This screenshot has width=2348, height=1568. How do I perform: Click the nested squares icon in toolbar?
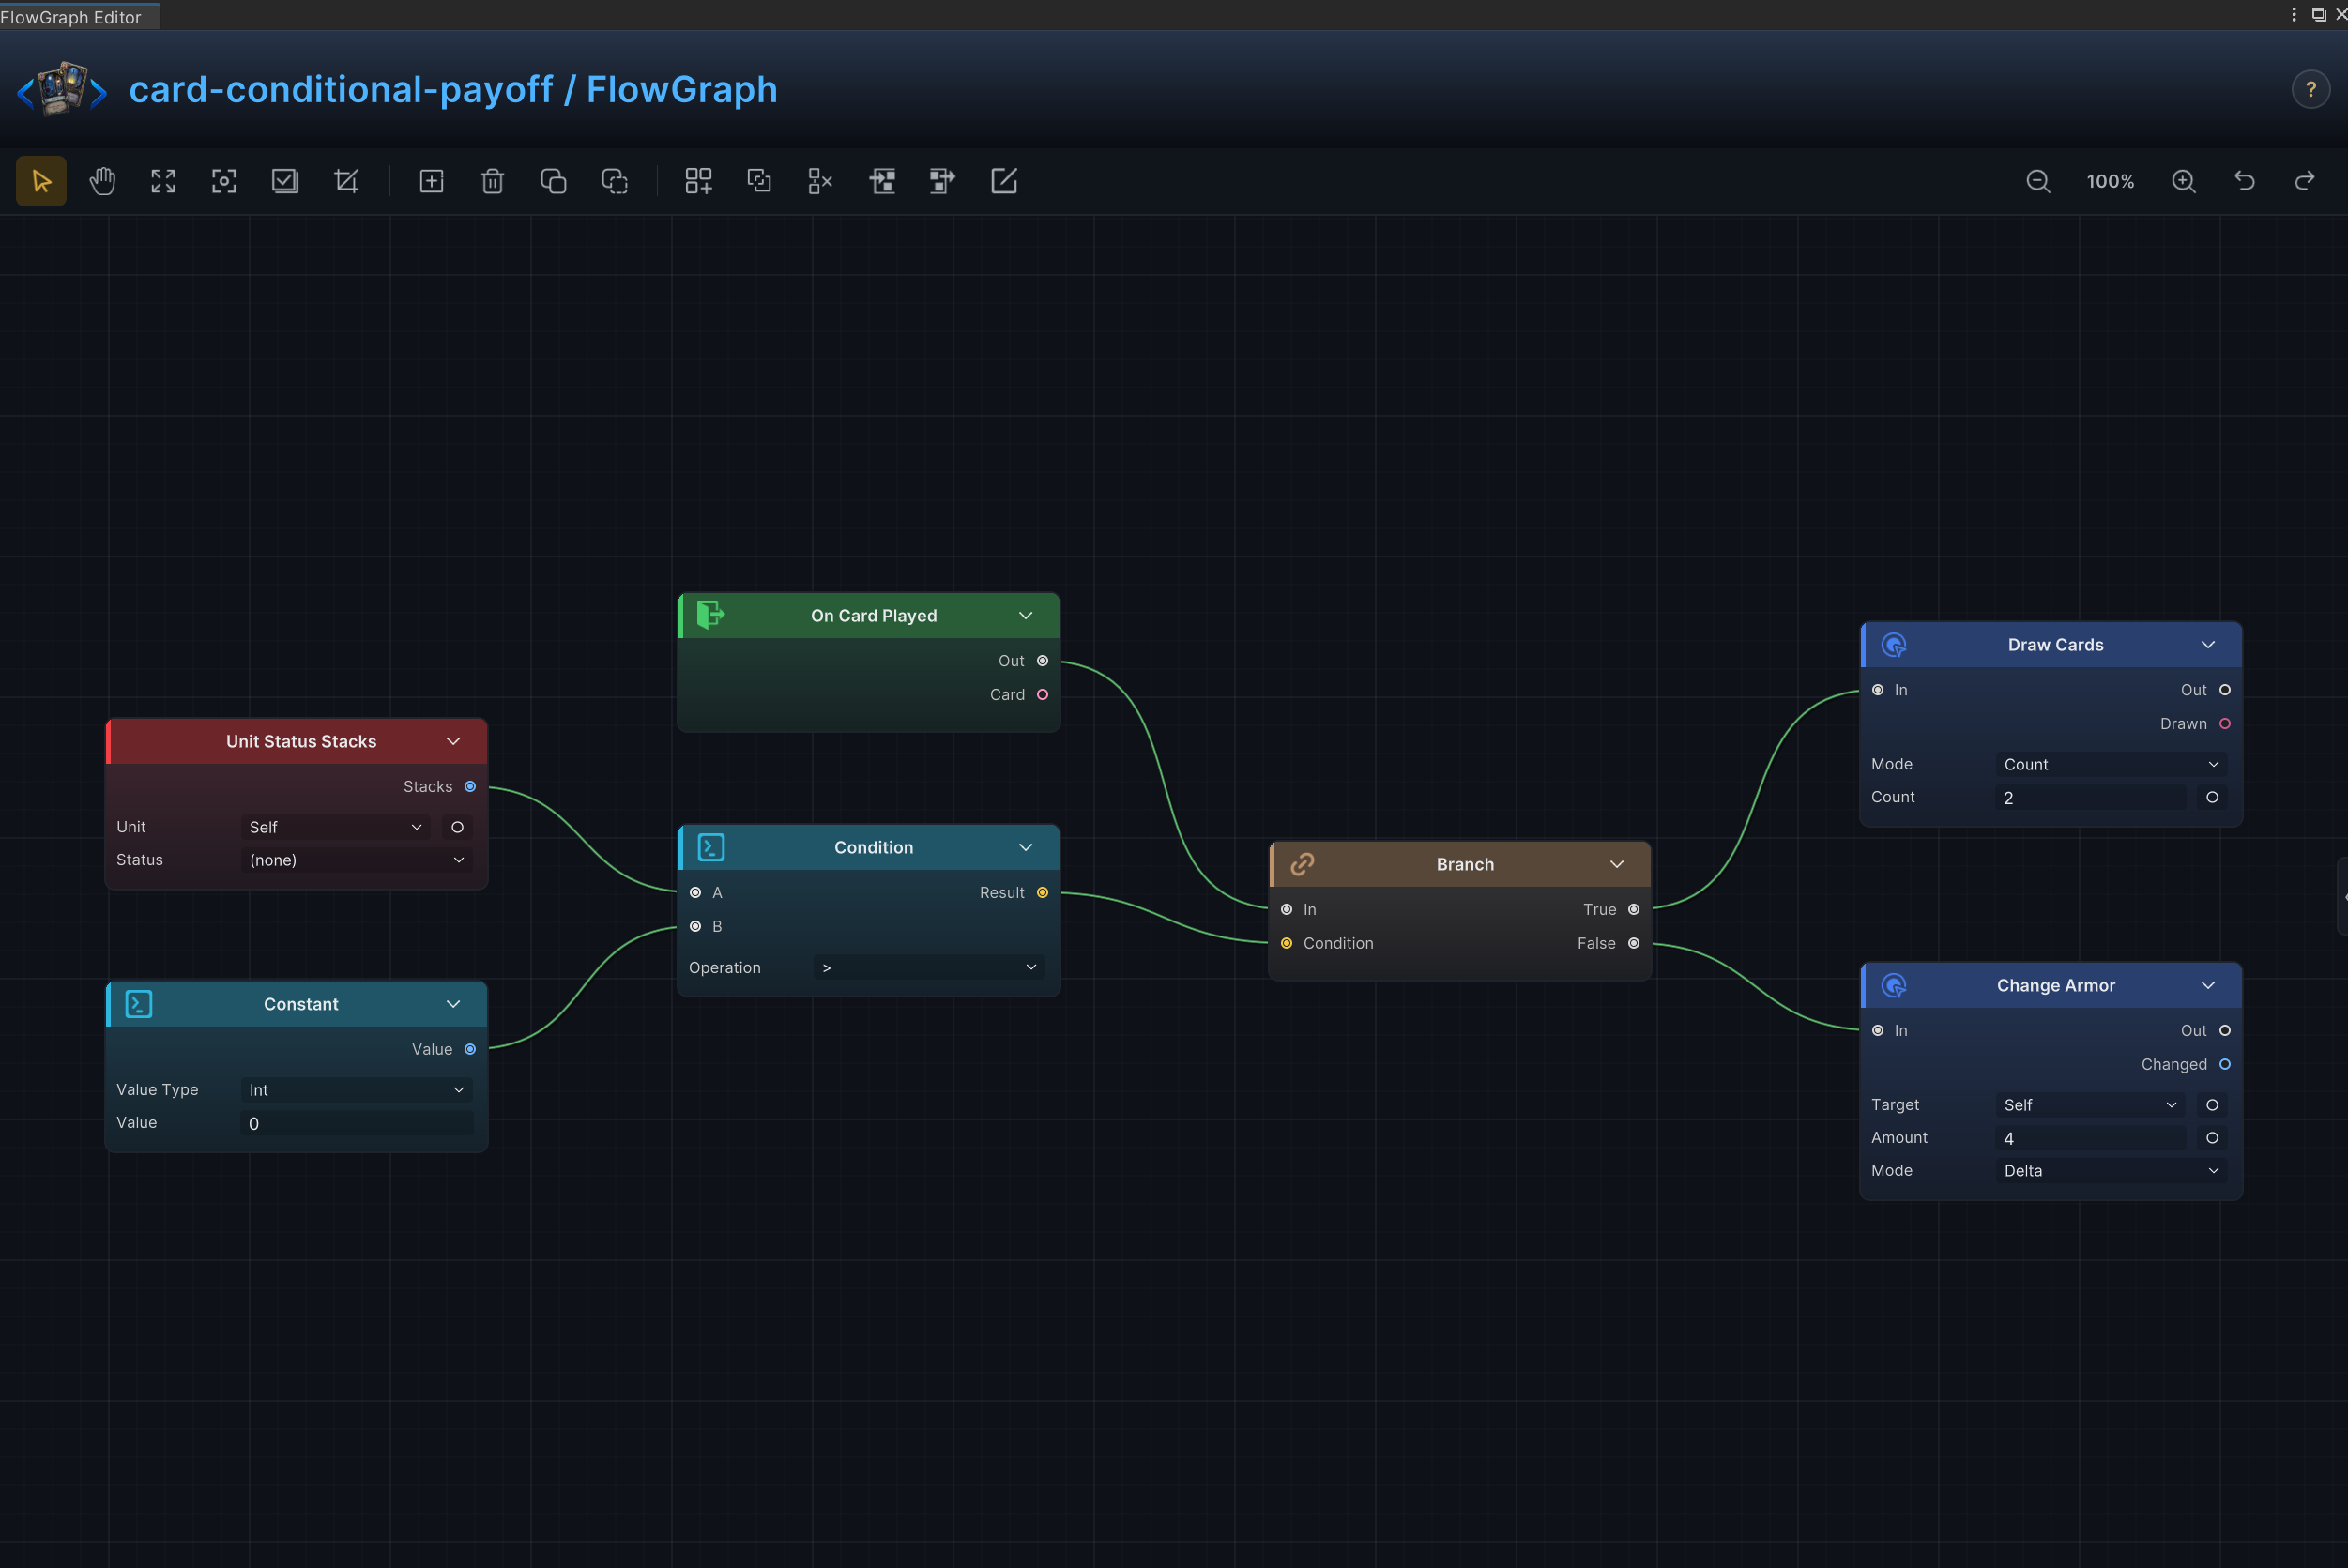pos(759,181)
